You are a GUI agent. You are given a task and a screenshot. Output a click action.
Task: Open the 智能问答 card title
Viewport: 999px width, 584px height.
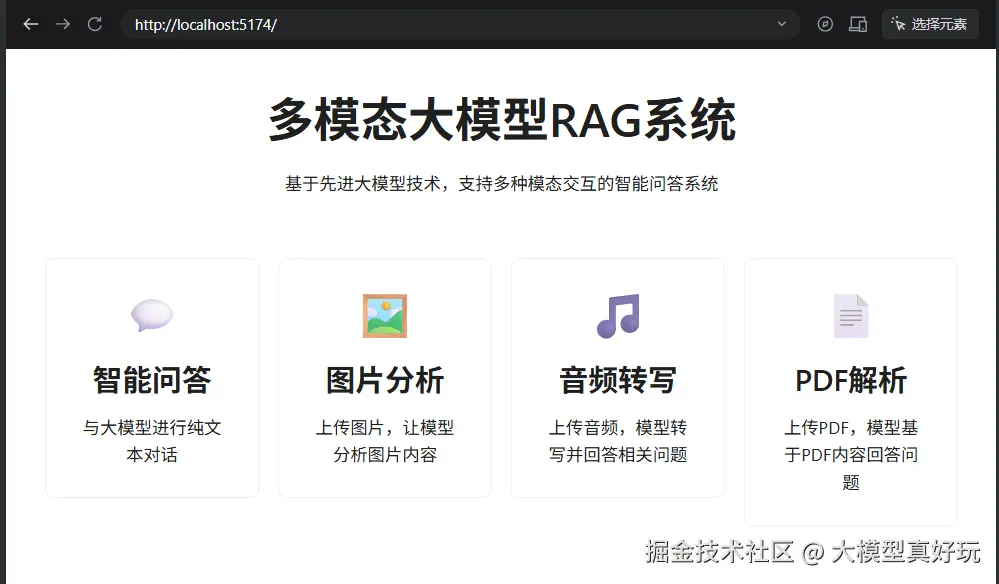(x=152, y=380)
